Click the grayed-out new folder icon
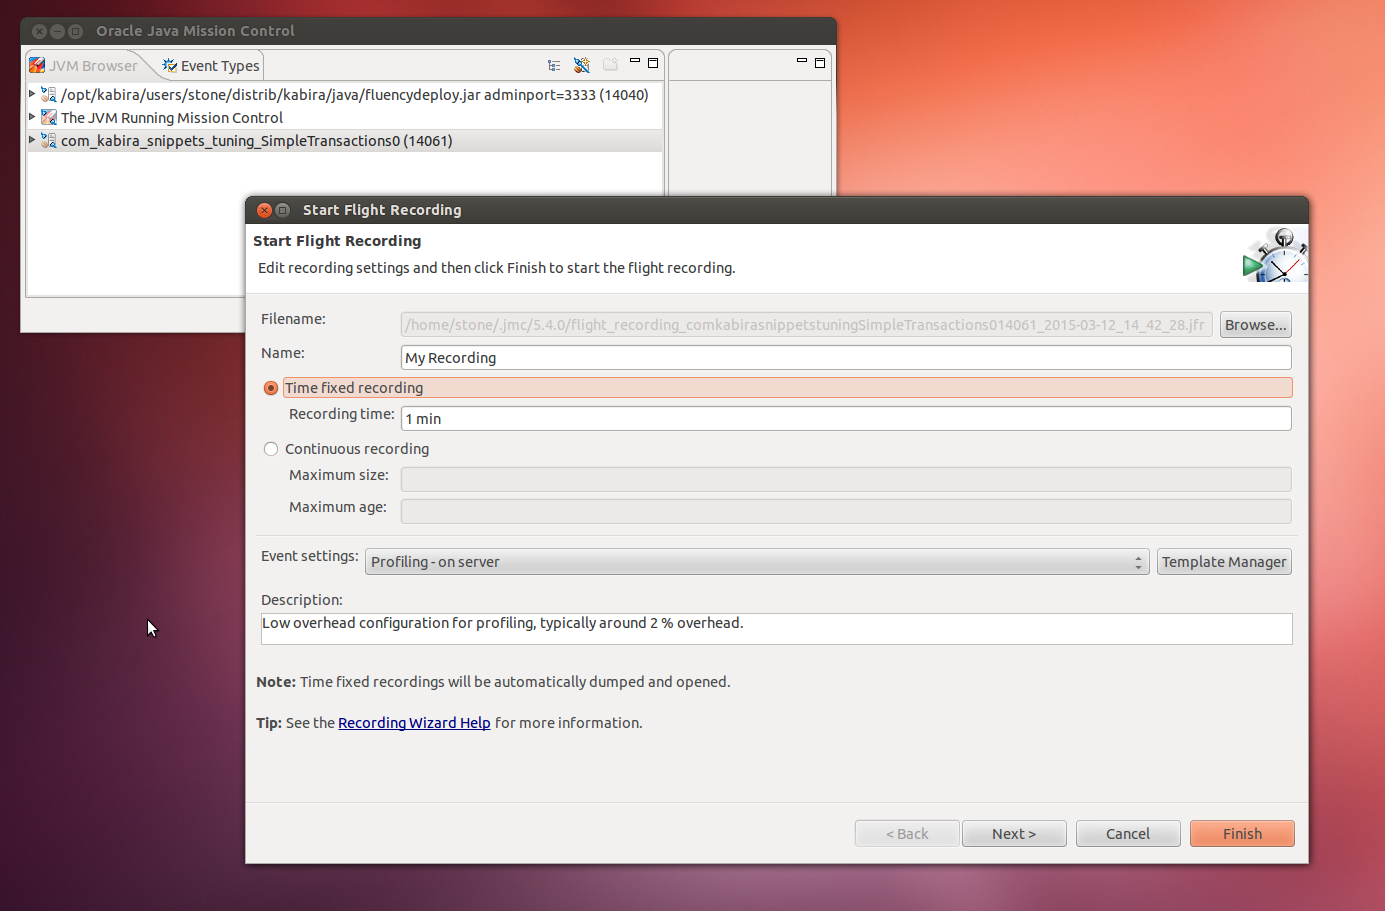This screenshot has width=1385, height=911. (610, 65)
